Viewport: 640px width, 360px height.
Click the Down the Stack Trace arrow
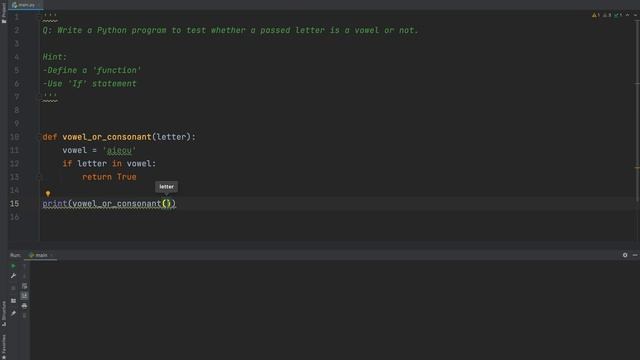point(24,276)
